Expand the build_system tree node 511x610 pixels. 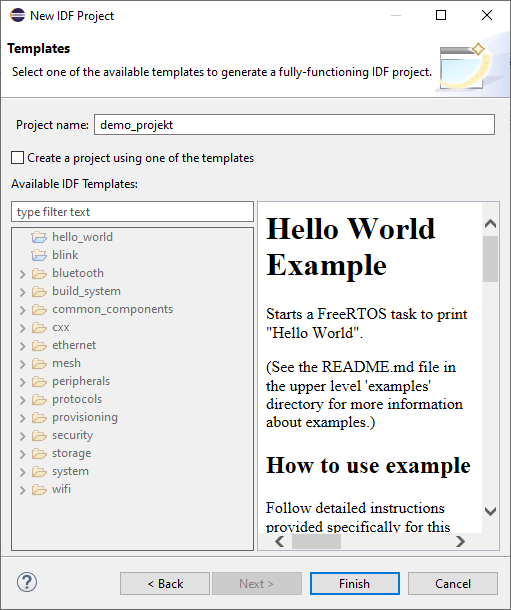pos(23,292)
